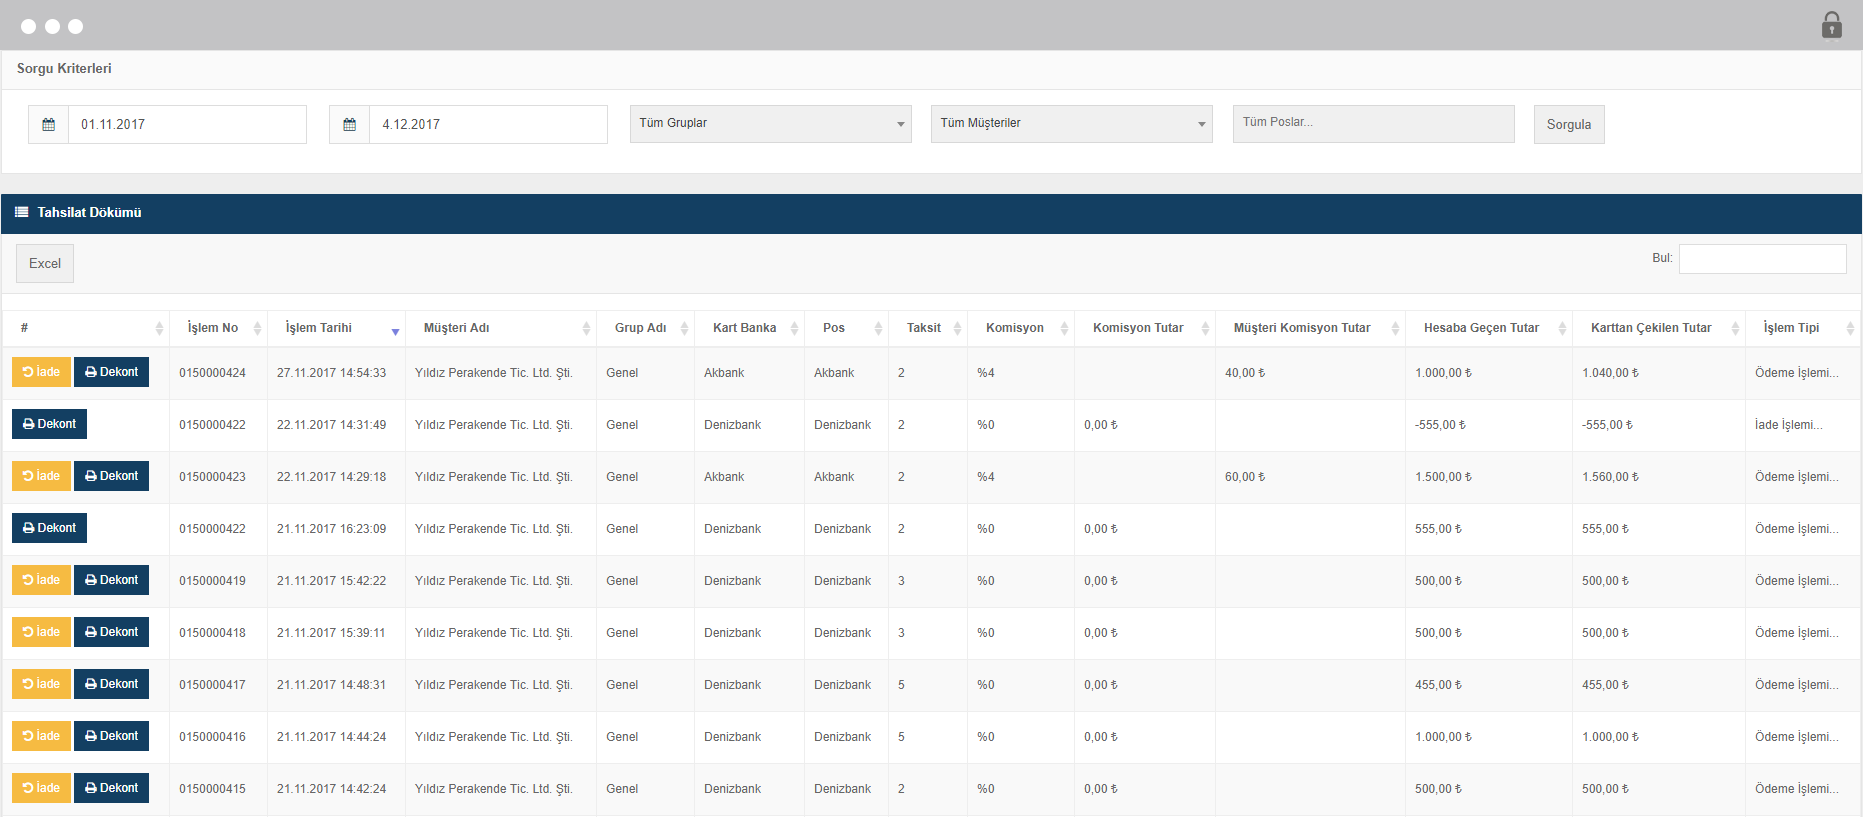Sort by Komisyon column header
1863x817 pixels.
tap(1021, 328)
